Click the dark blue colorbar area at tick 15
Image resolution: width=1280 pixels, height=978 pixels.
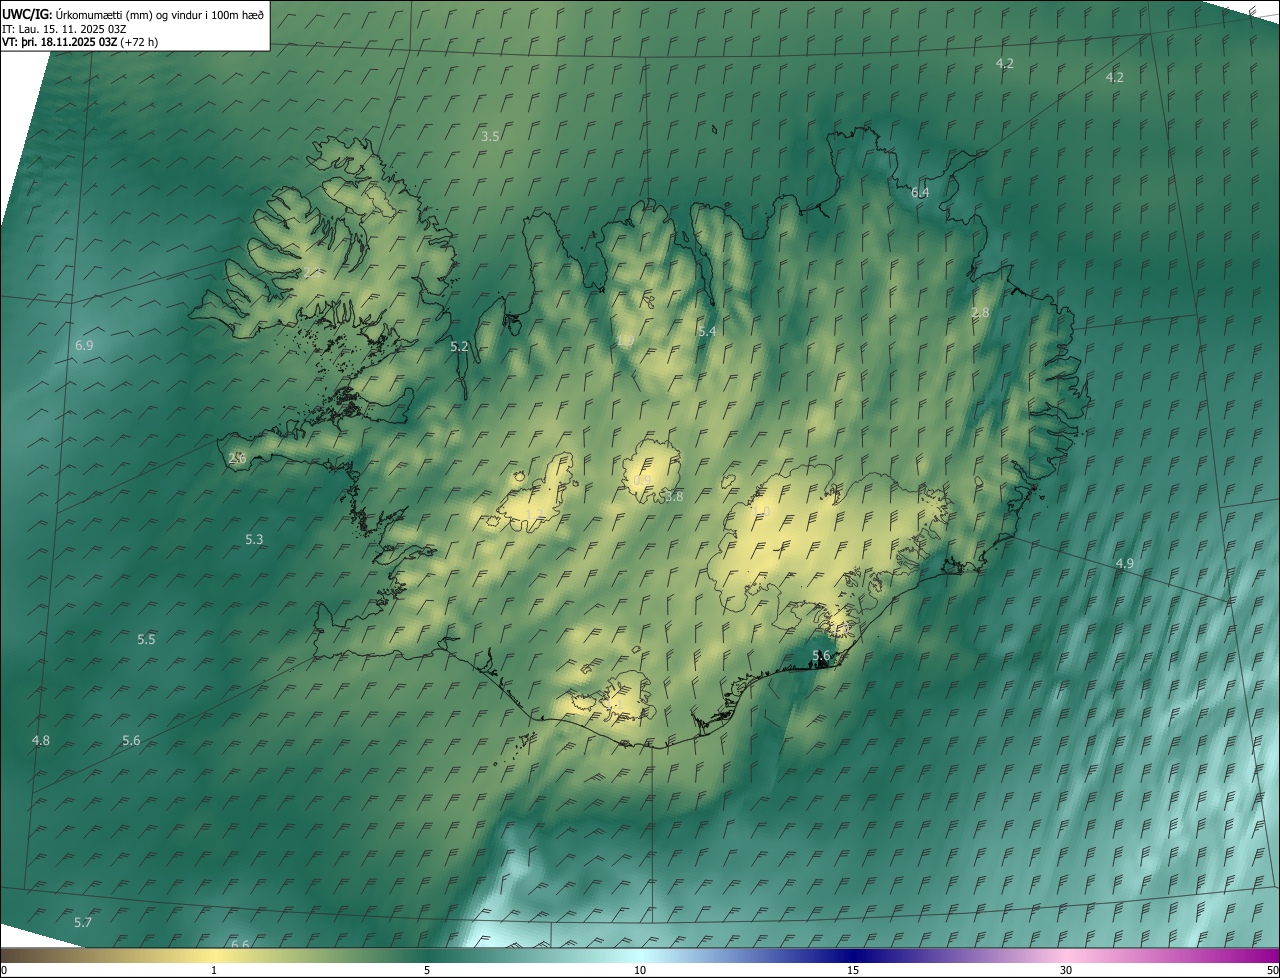(853, 955)
